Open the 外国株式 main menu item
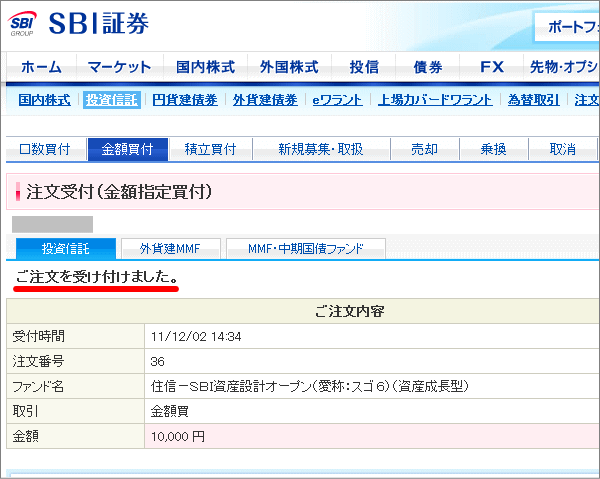The width and height of the screenshot is (600, 479). 289,67
